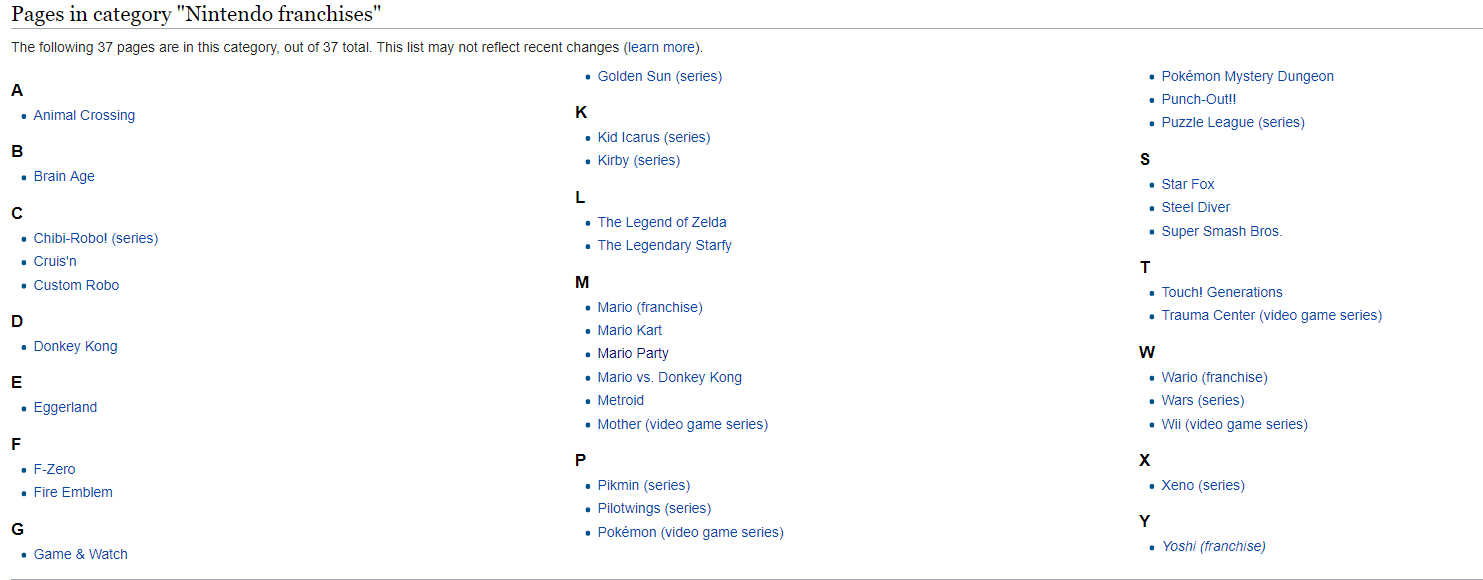Go to The Legendary Starfy
Screen dimensions: 1483x580
pos(665,245)
